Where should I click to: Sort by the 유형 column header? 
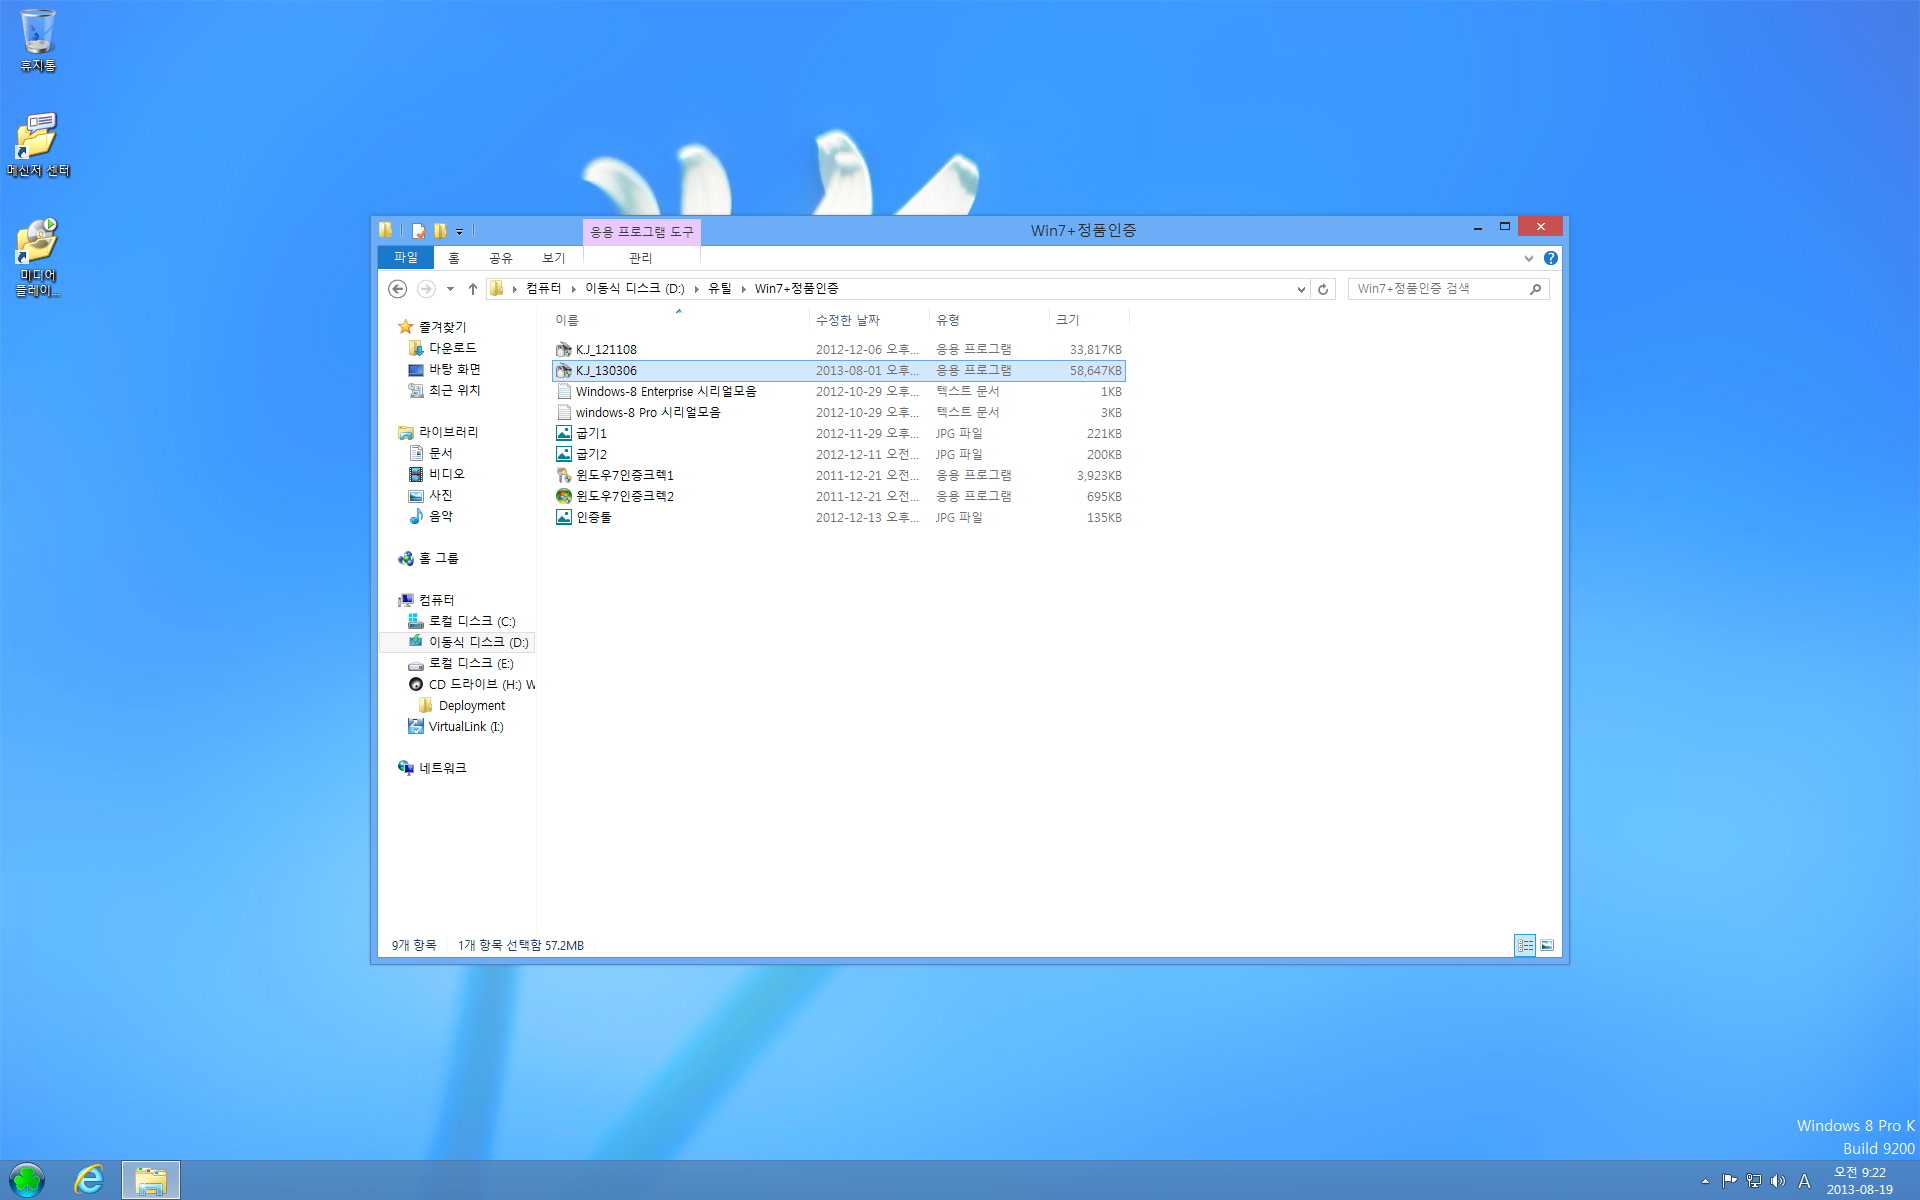point(988,320)
